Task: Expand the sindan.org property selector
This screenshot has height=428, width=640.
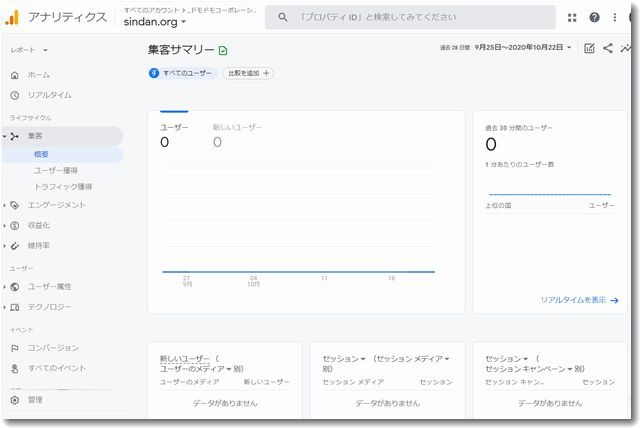Action: point(154,21)
